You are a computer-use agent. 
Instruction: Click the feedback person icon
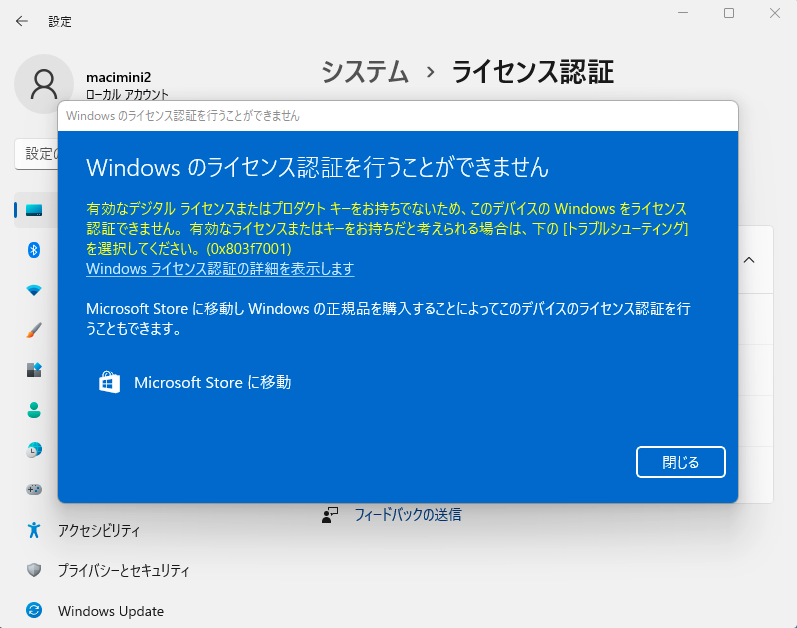tap(330, 515)
